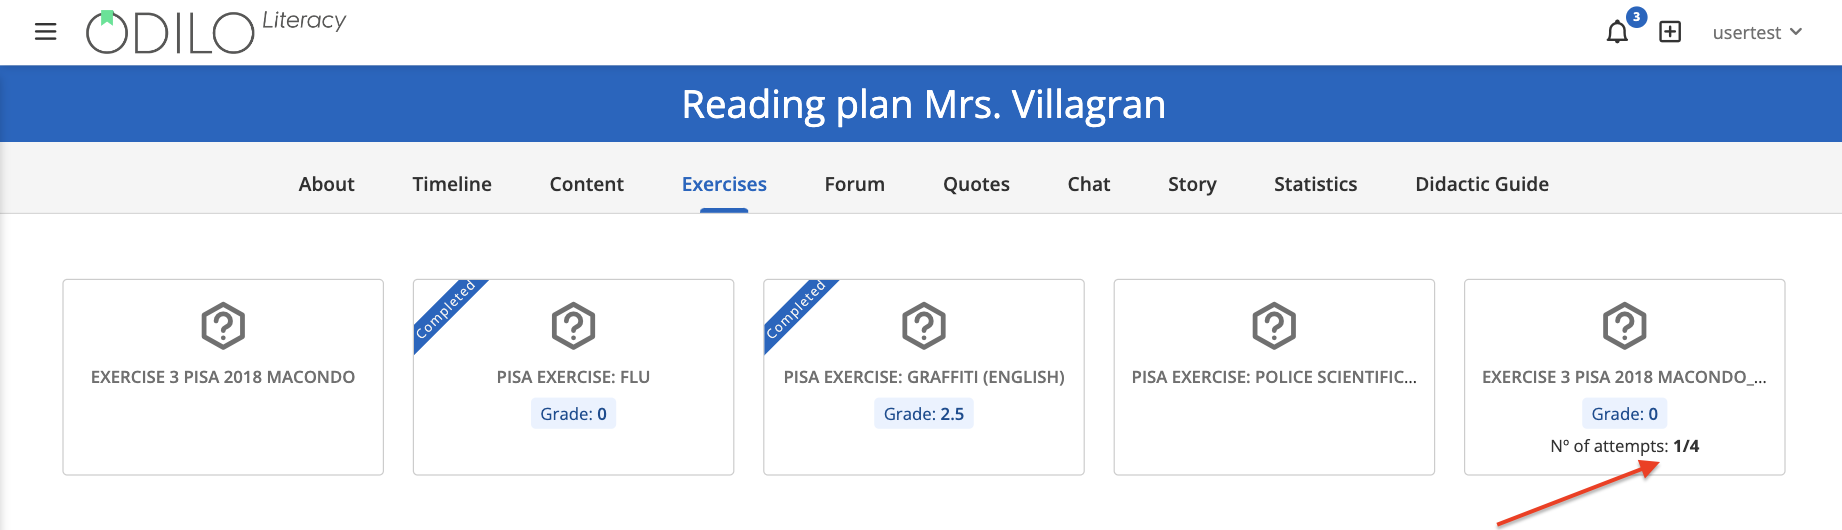
Task: Click the ODILO Literacy logo
Action: [x=216, y=32]
